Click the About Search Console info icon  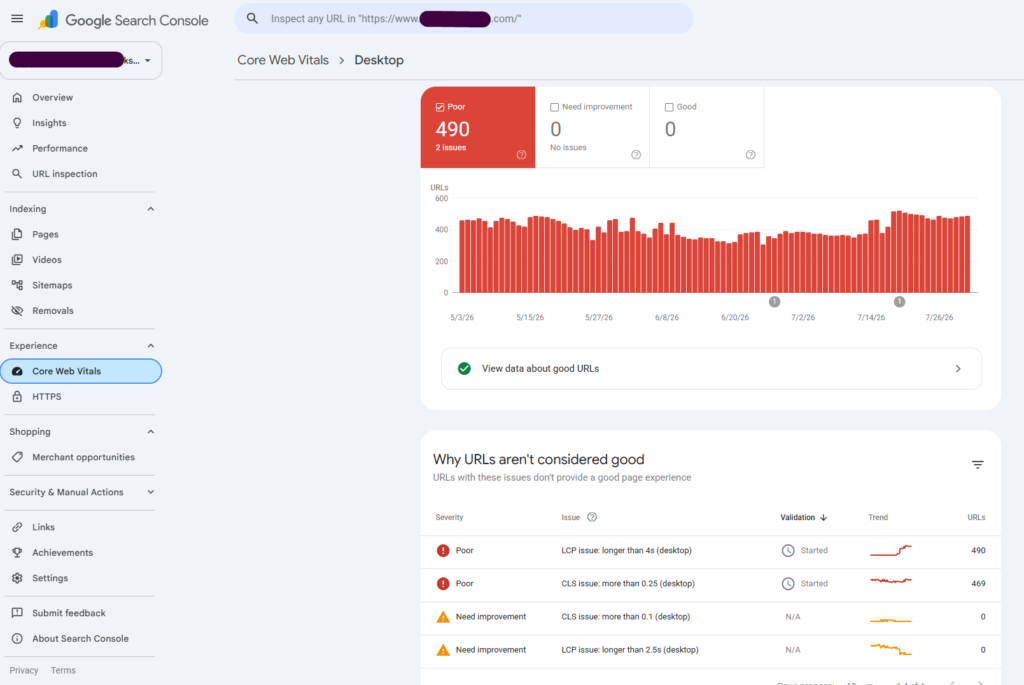click(17, 638)
